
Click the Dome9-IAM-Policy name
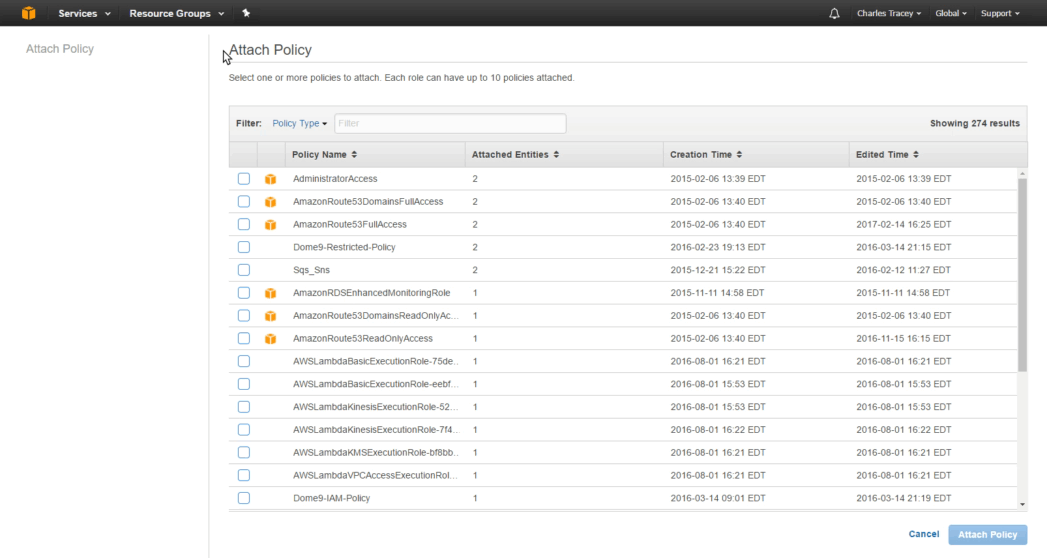pos(331,498)
